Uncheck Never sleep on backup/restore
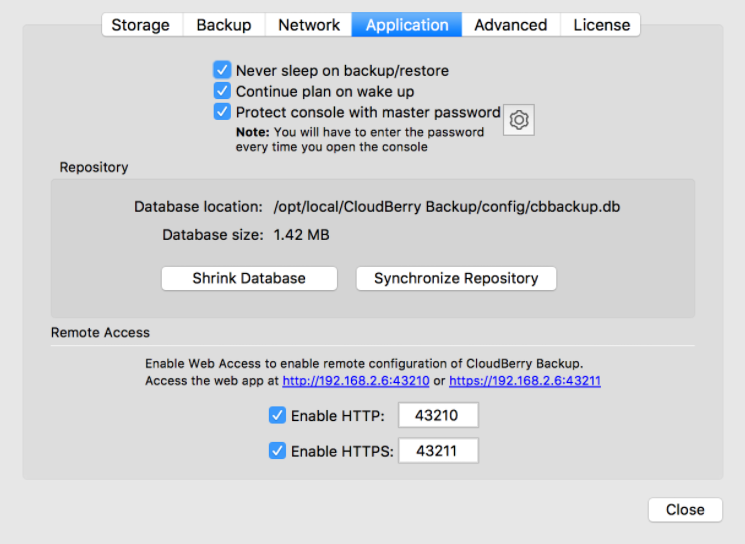The height and width of the screenshot is (544, 745). (x=222, y=70)
